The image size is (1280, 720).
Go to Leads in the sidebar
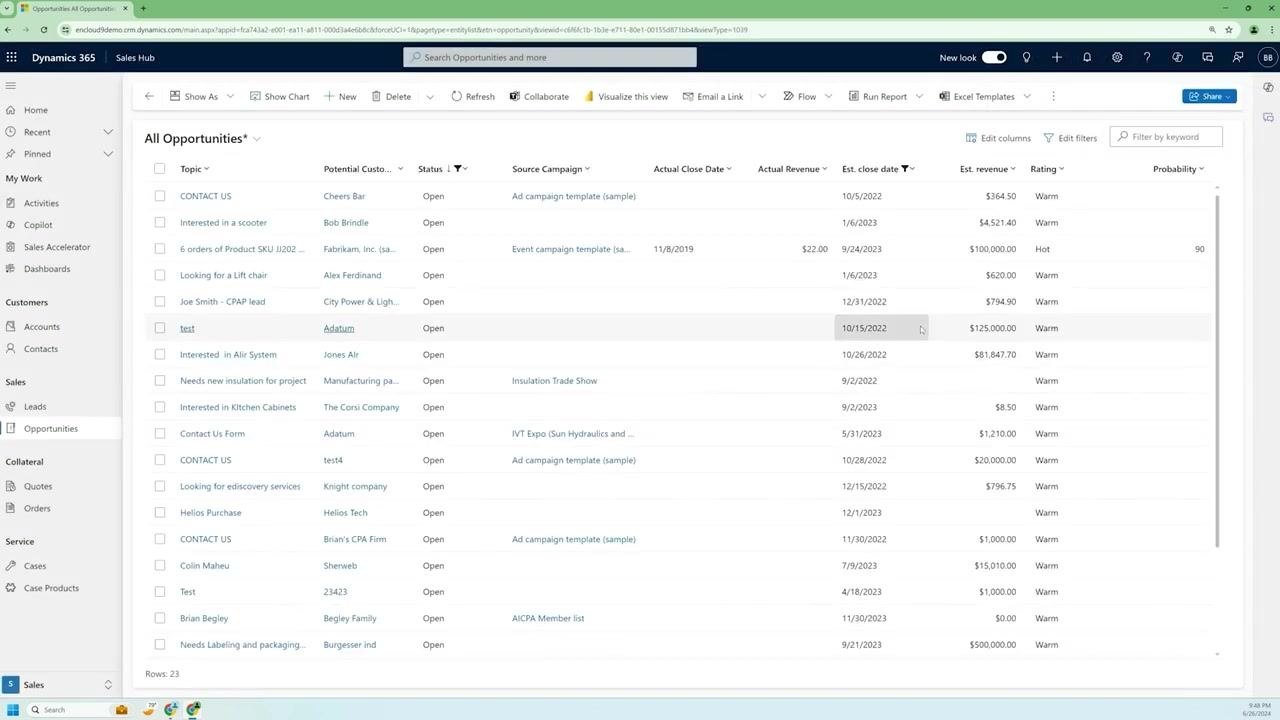click(35, 407)
